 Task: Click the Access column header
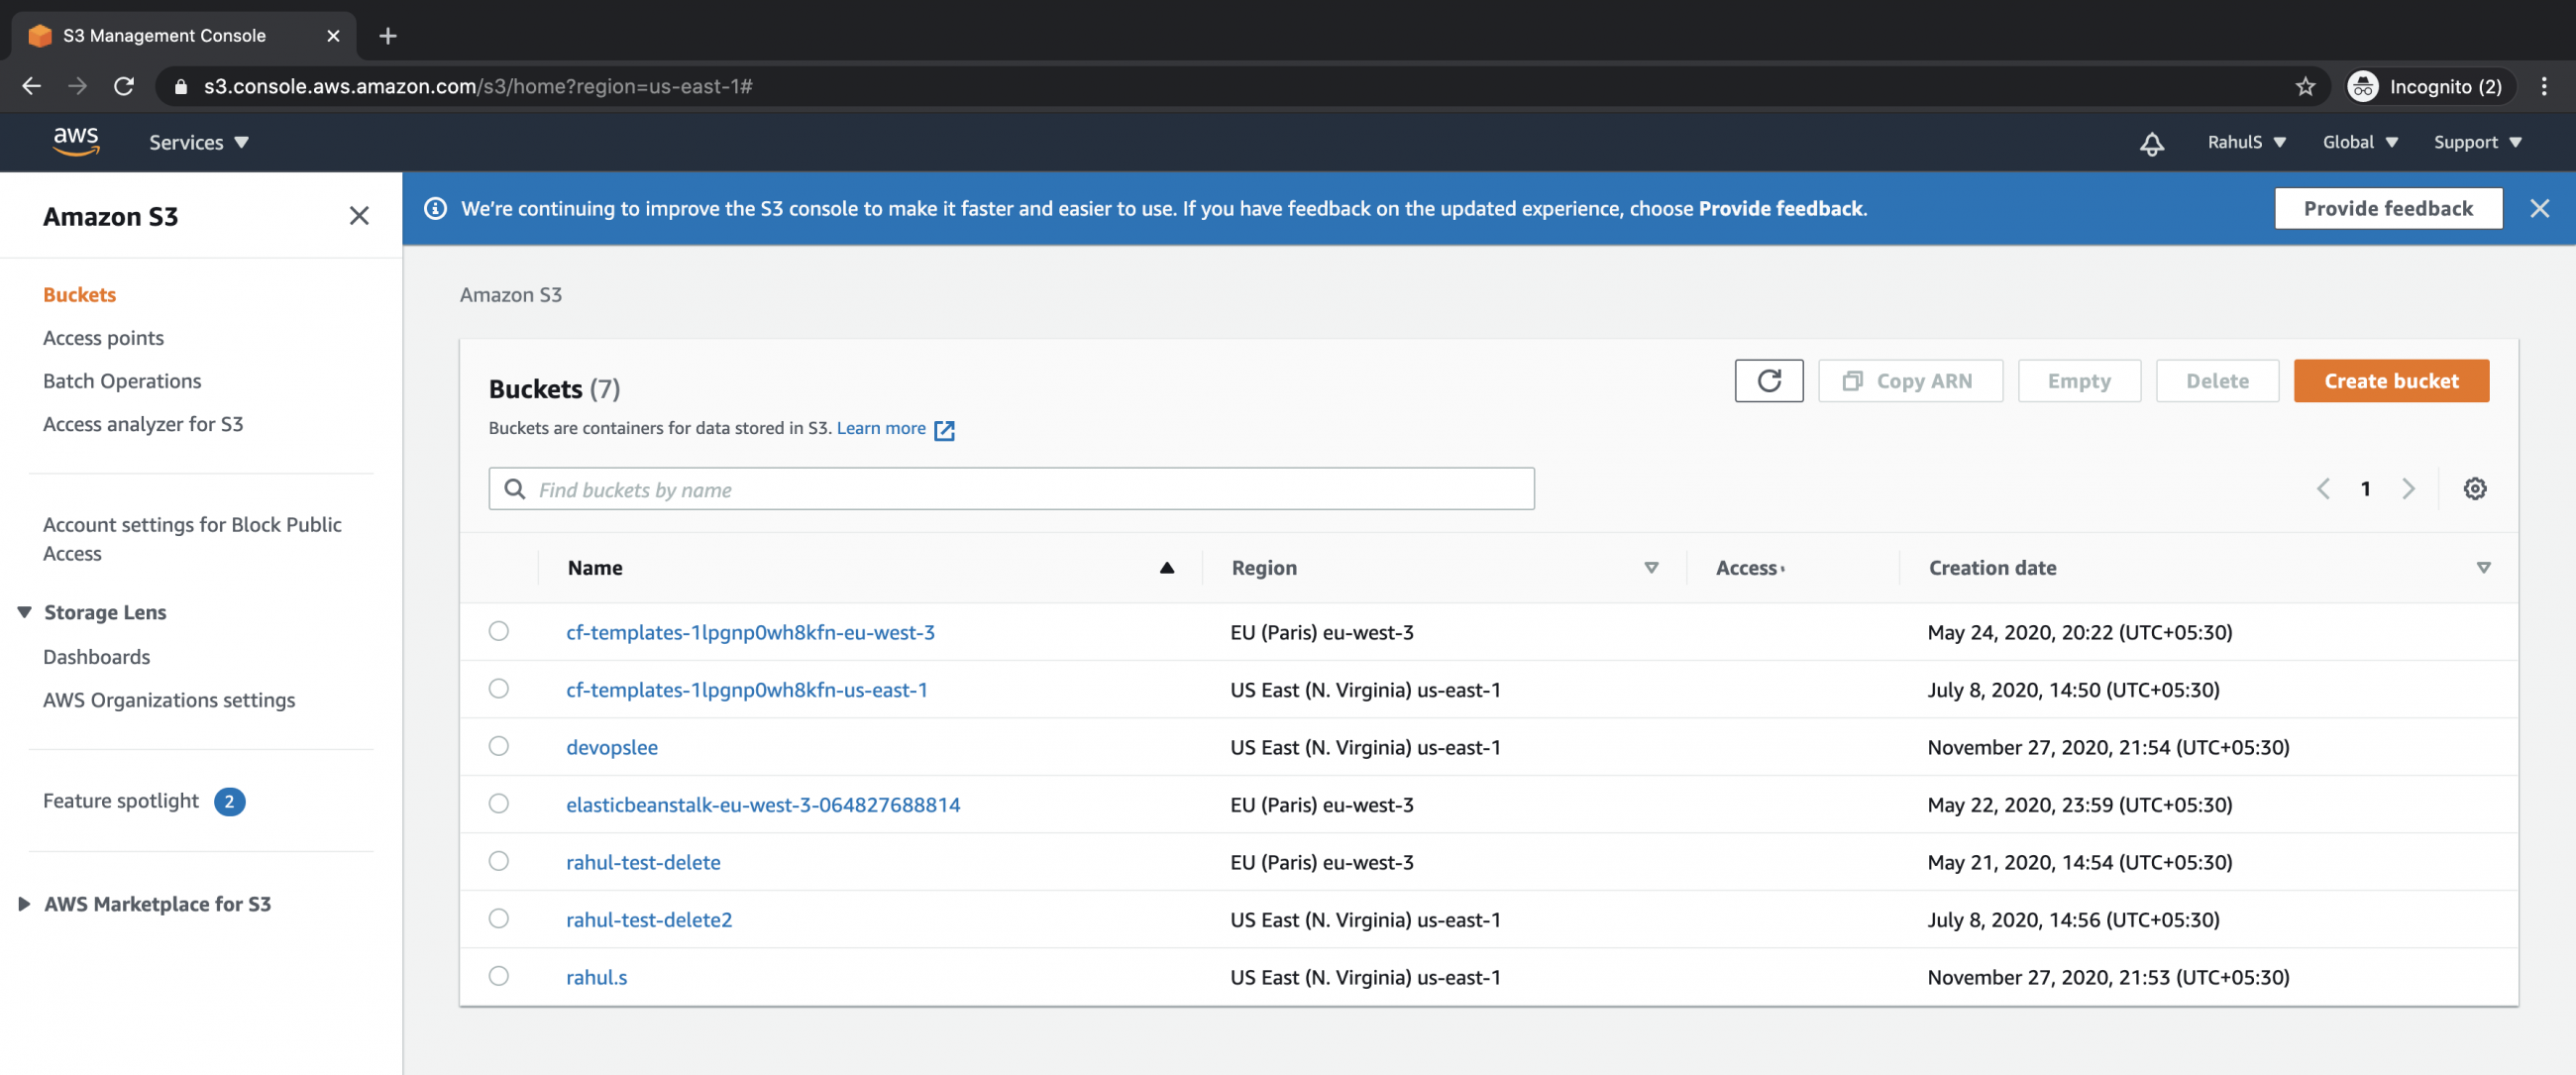1747,568
